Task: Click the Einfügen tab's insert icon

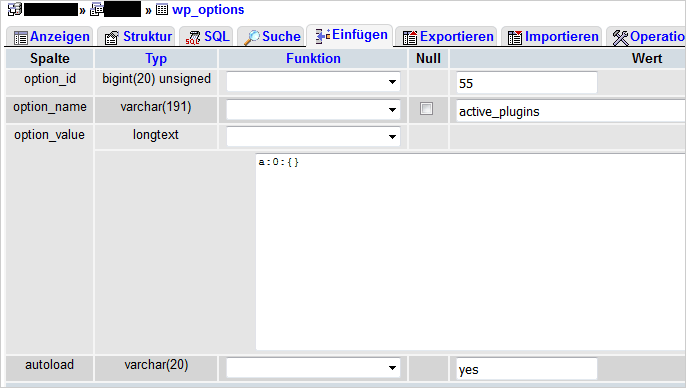Action: 323,36
